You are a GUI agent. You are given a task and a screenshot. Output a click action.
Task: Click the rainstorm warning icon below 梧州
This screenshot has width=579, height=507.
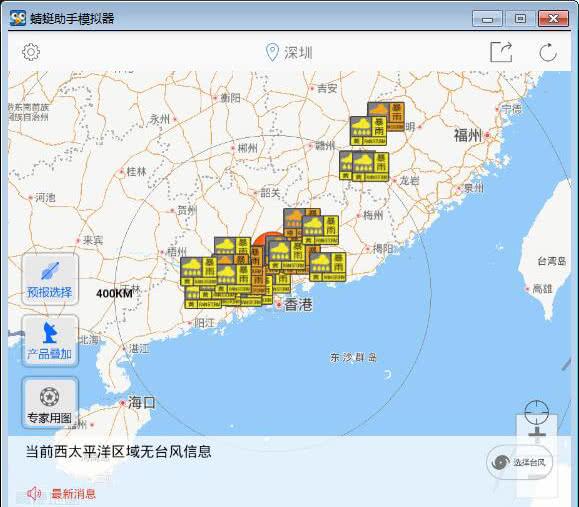pos(199,271)
